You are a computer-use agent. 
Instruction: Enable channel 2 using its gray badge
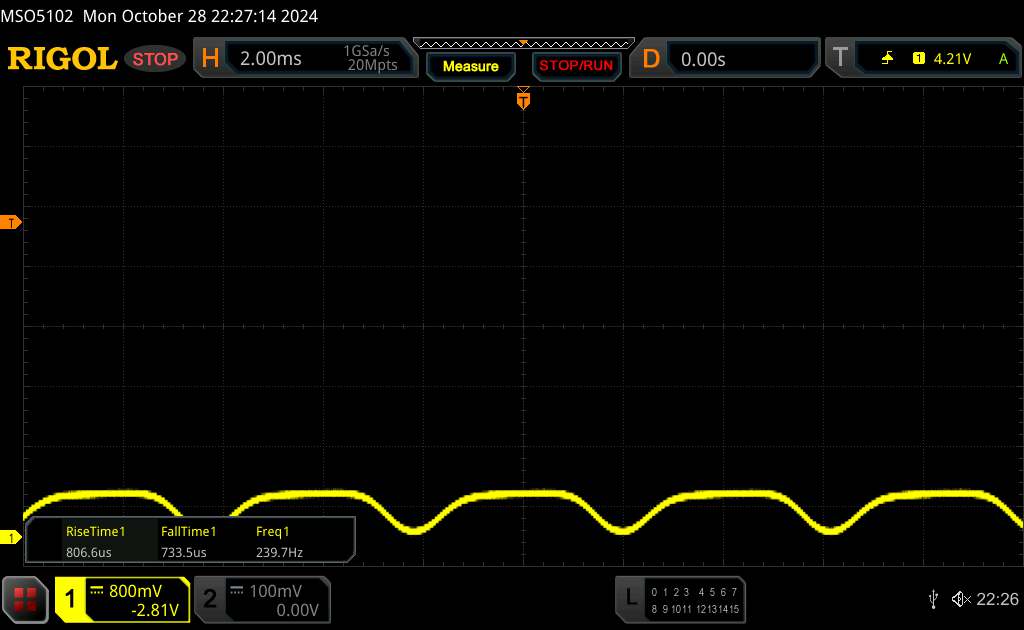[x=210, y=599]
